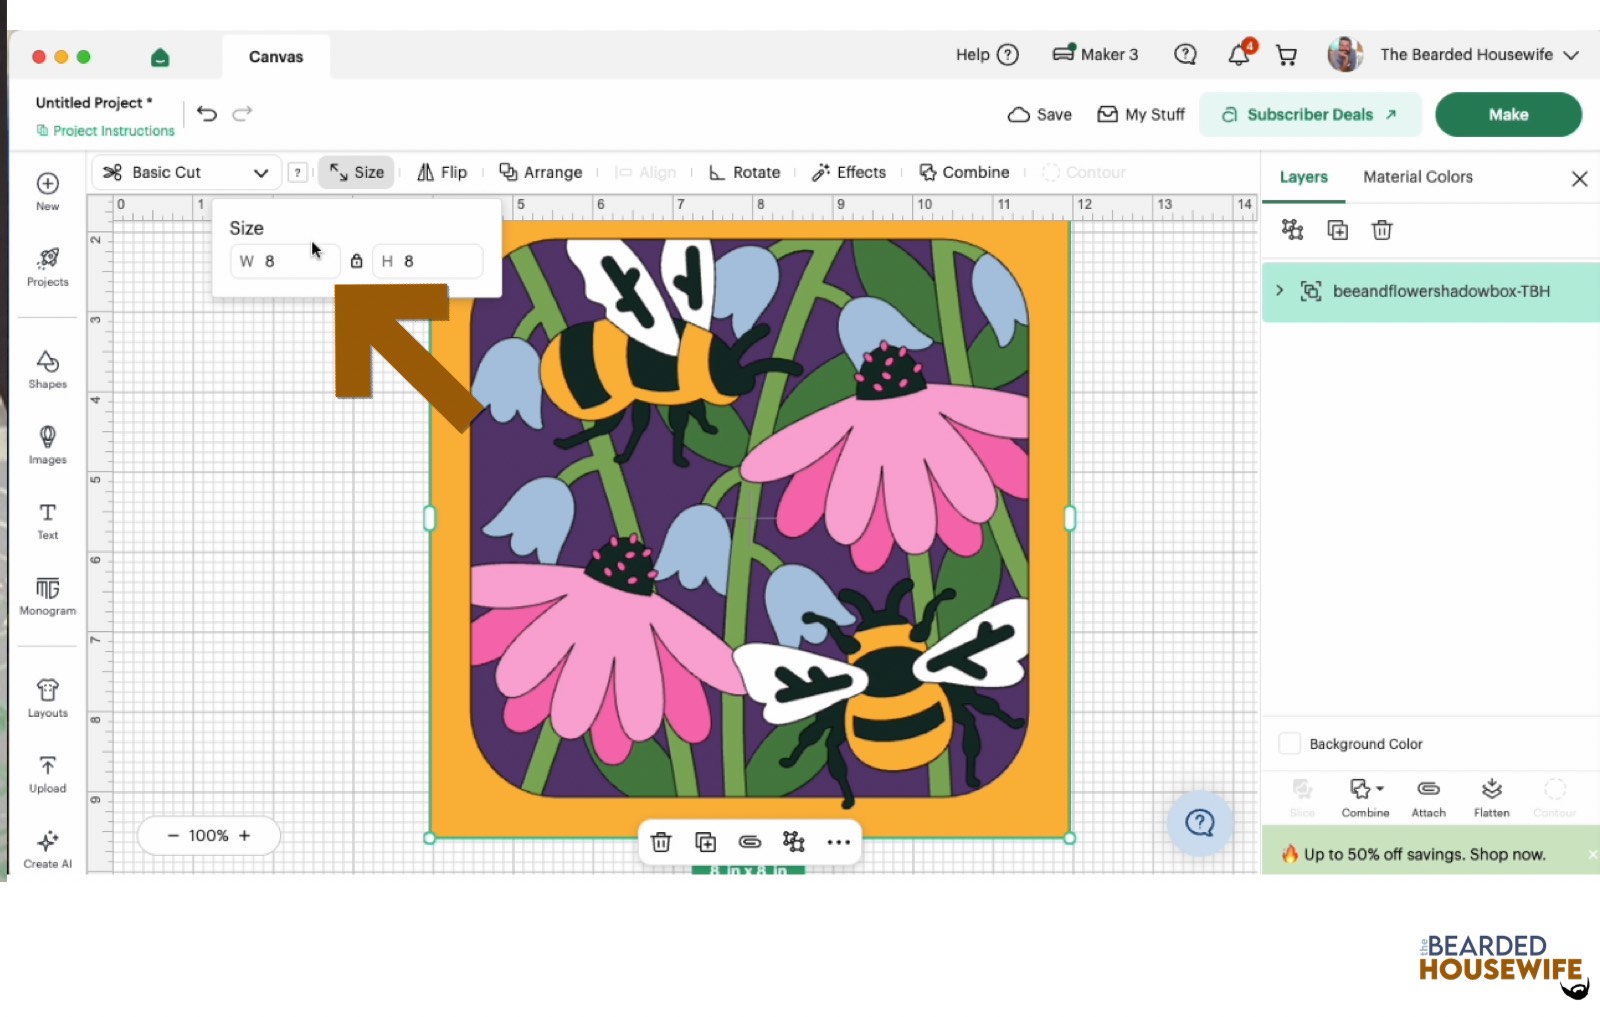
Task: Open Create AI in the sidebar
Action: (x=47, y=850)
